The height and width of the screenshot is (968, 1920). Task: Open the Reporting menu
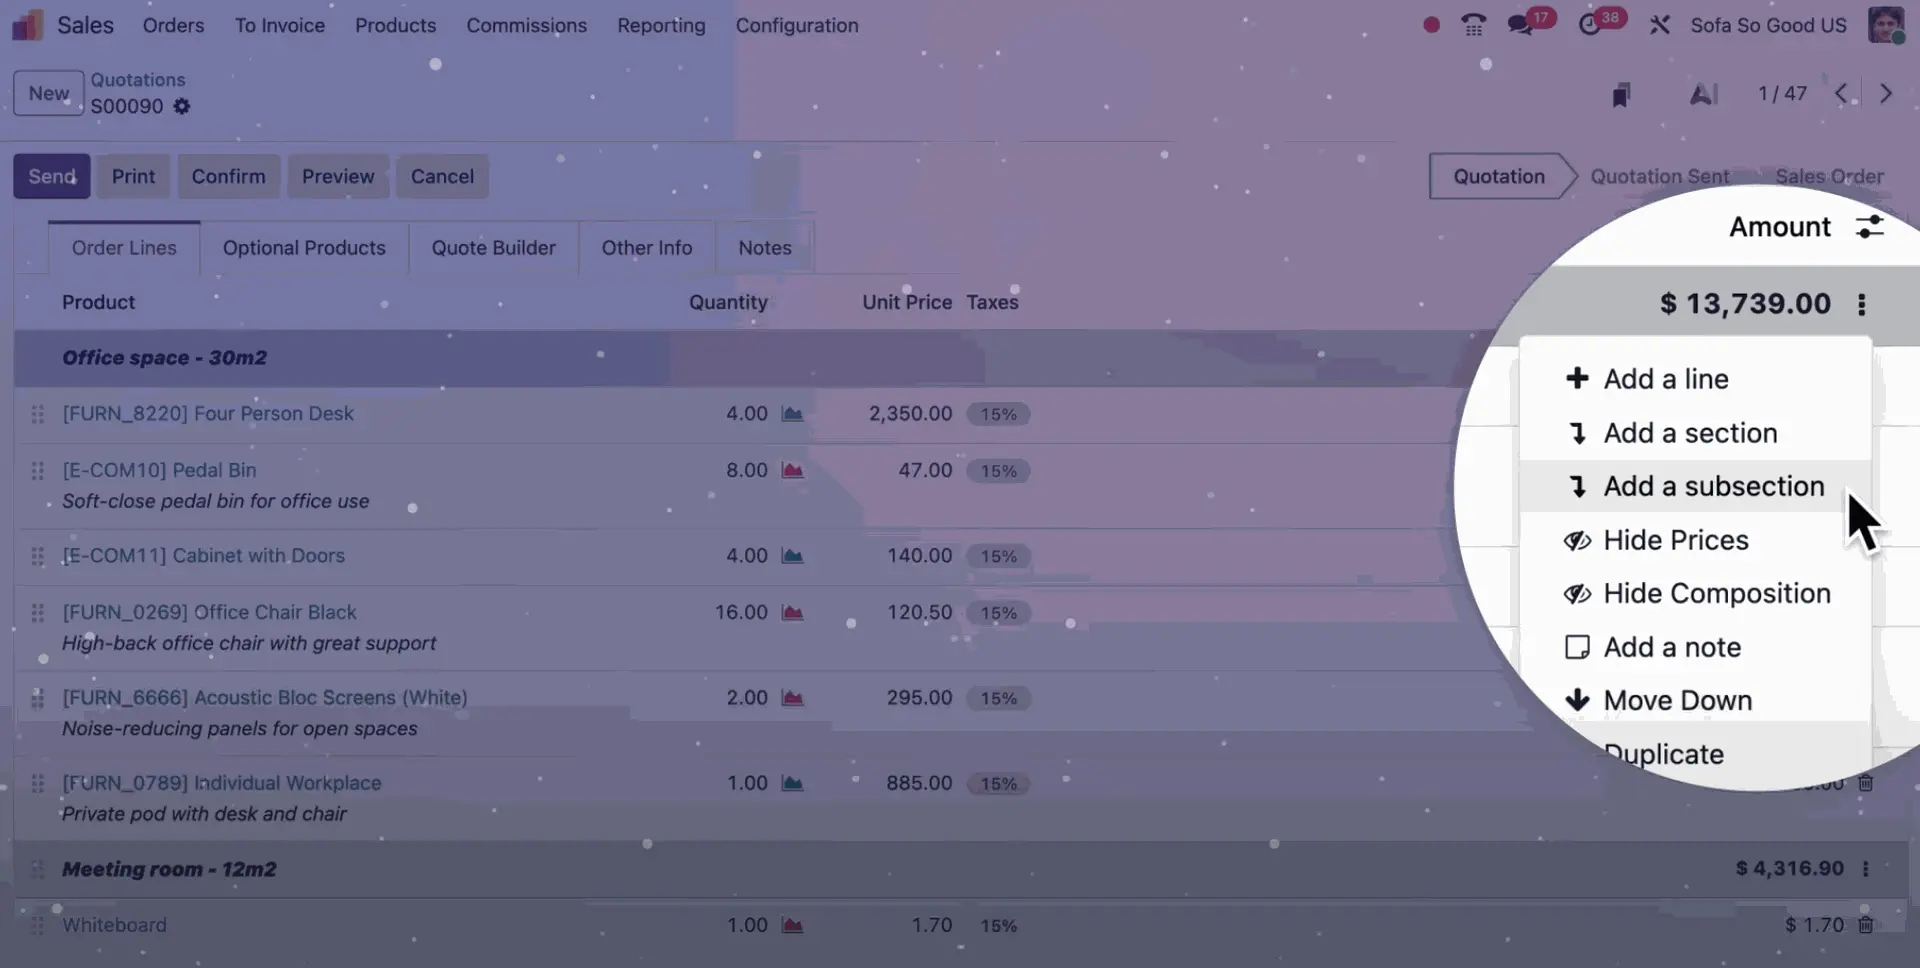click(661, 25)
